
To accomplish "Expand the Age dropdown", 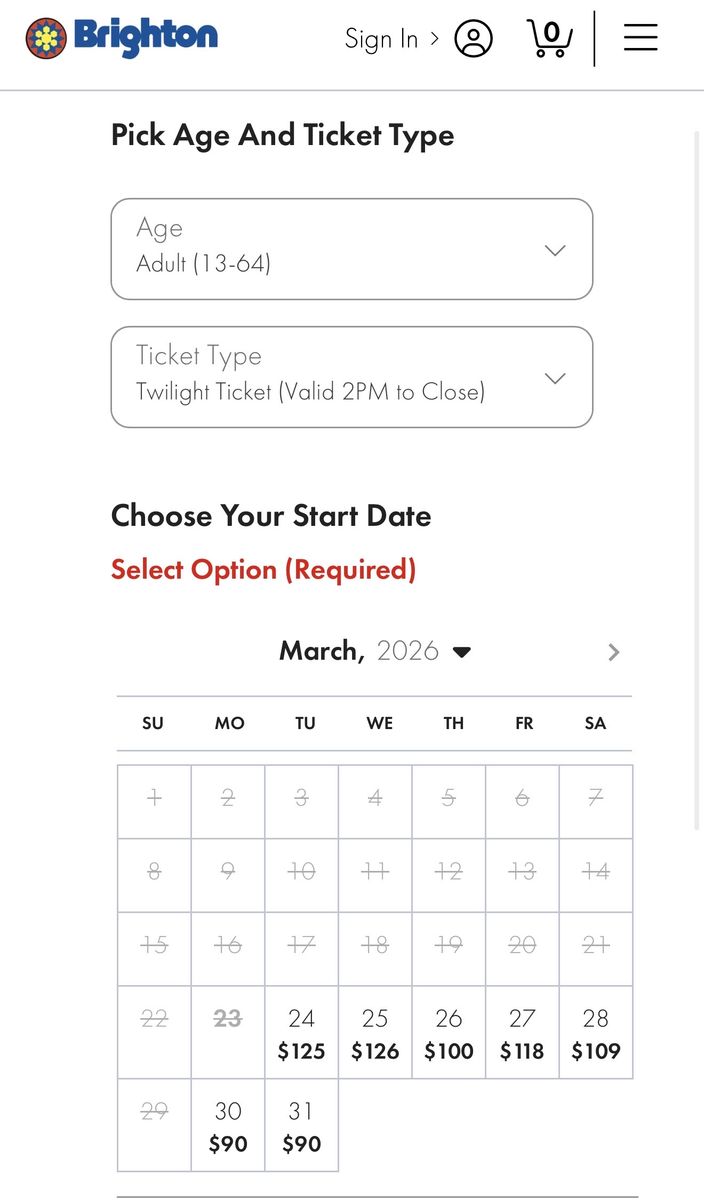I will (352, 249).
